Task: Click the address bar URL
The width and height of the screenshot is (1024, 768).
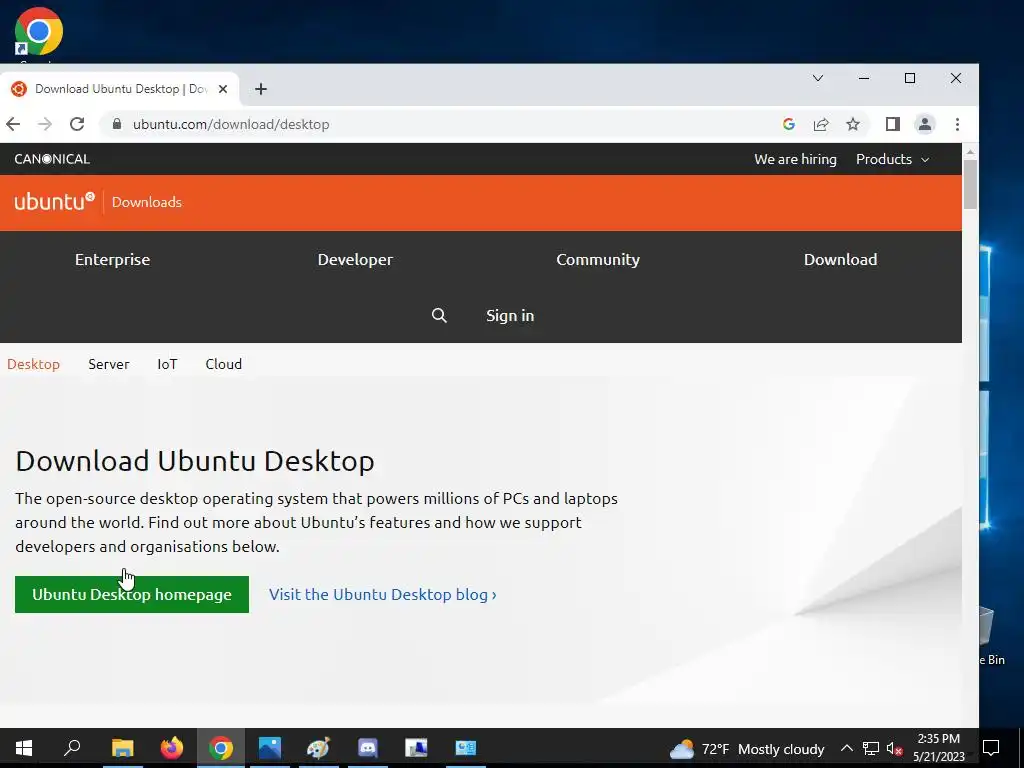Action: (231, 124)
